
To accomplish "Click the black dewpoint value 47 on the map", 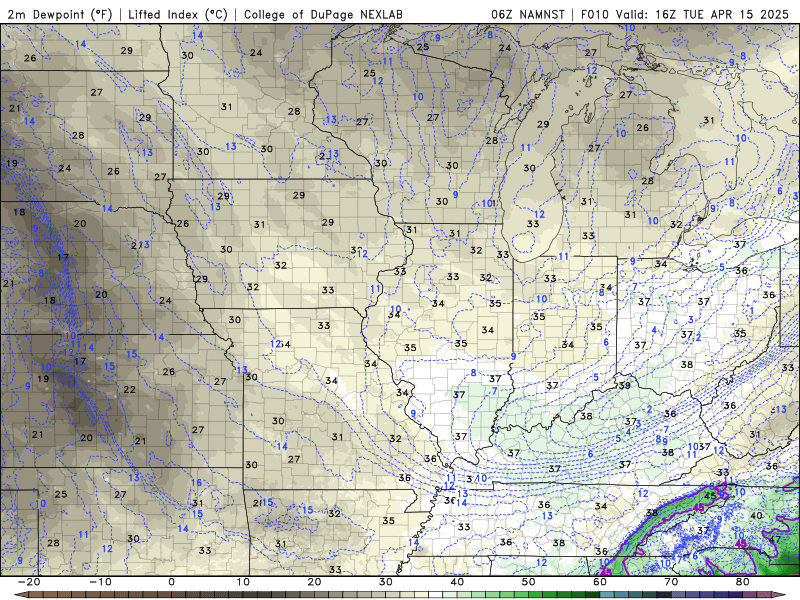I will 775,539.
